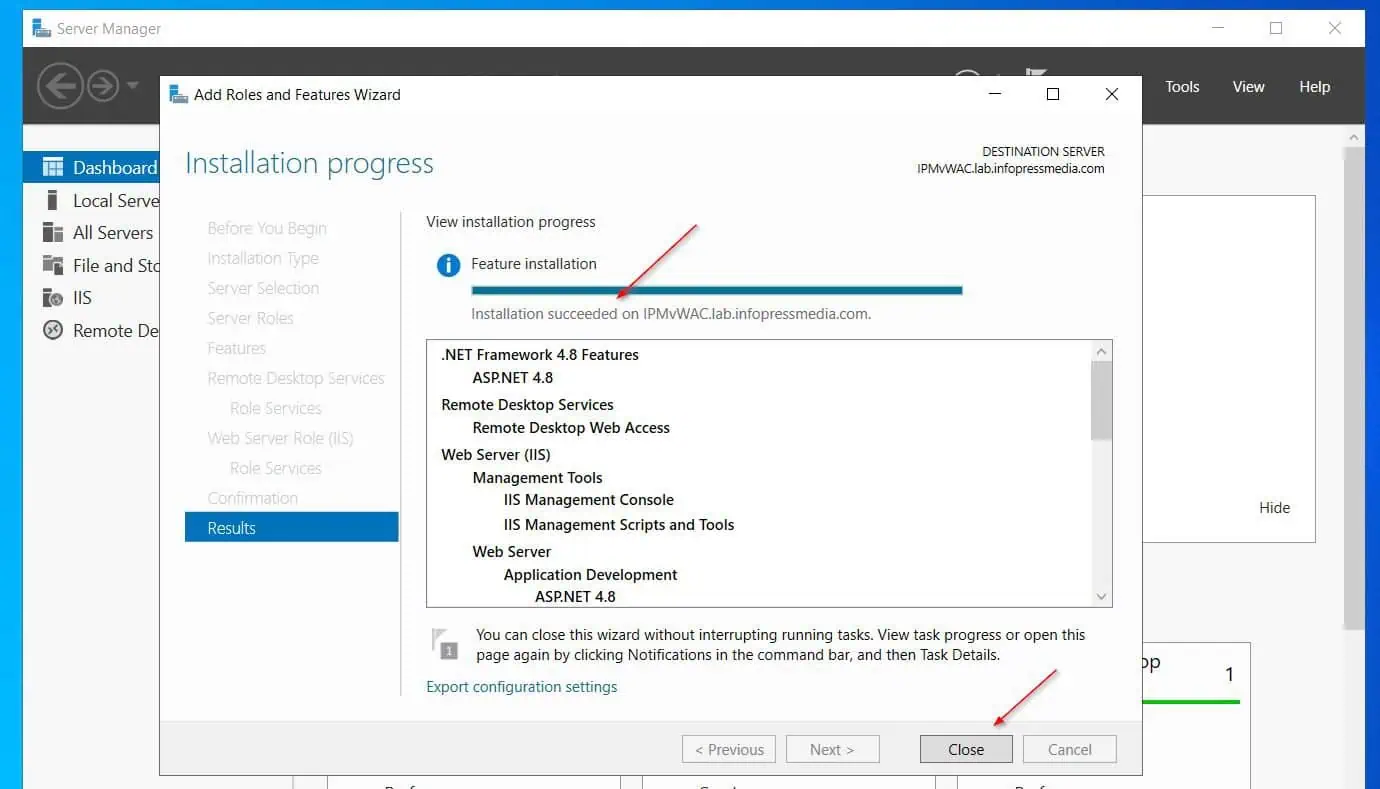Open the Dashboard icon in sidebar
1380x789 pixels.
53,167
